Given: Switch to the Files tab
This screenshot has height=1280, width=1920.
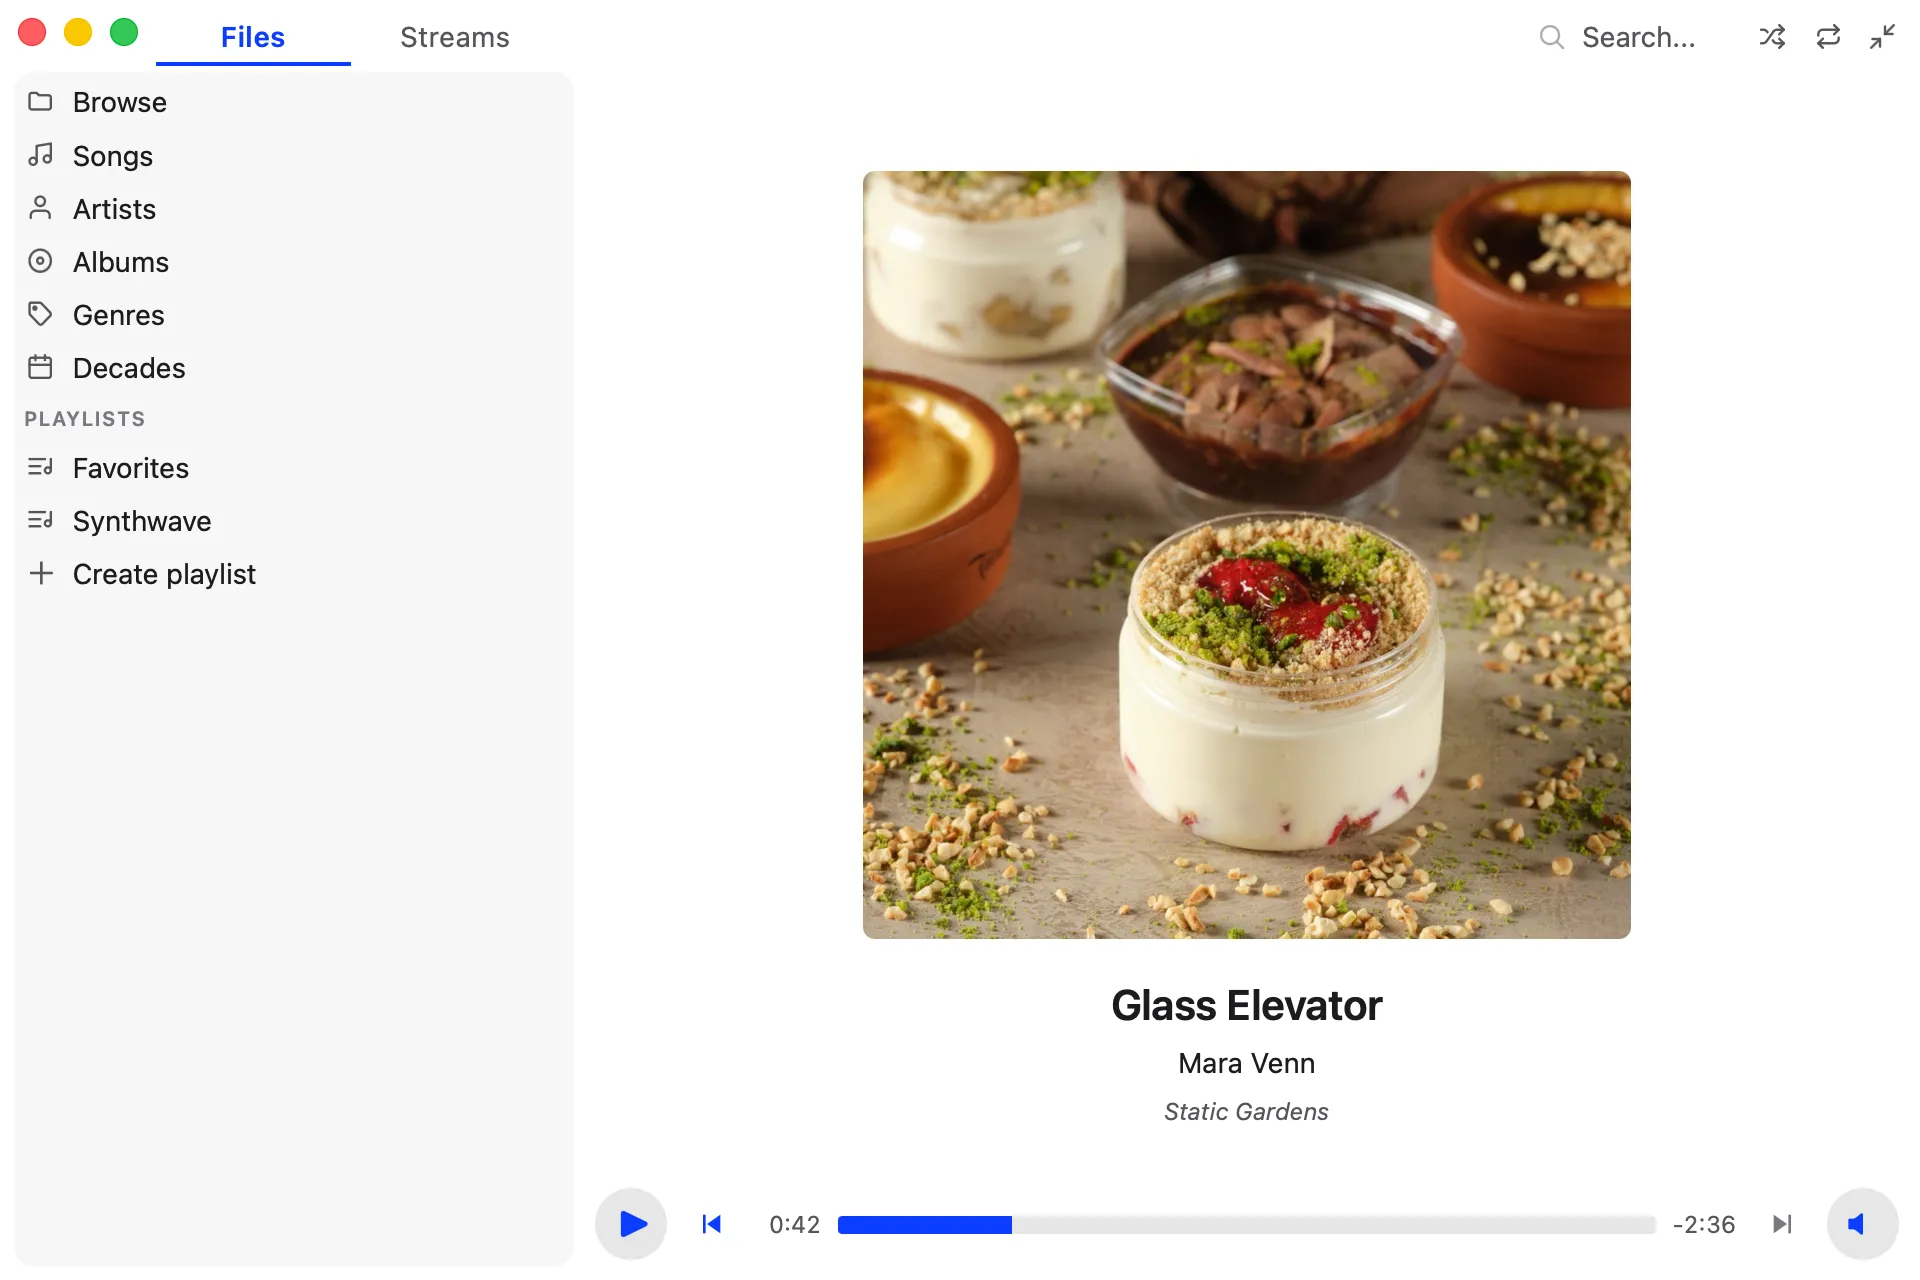Looking at the screenshot, I should point(253,37).
